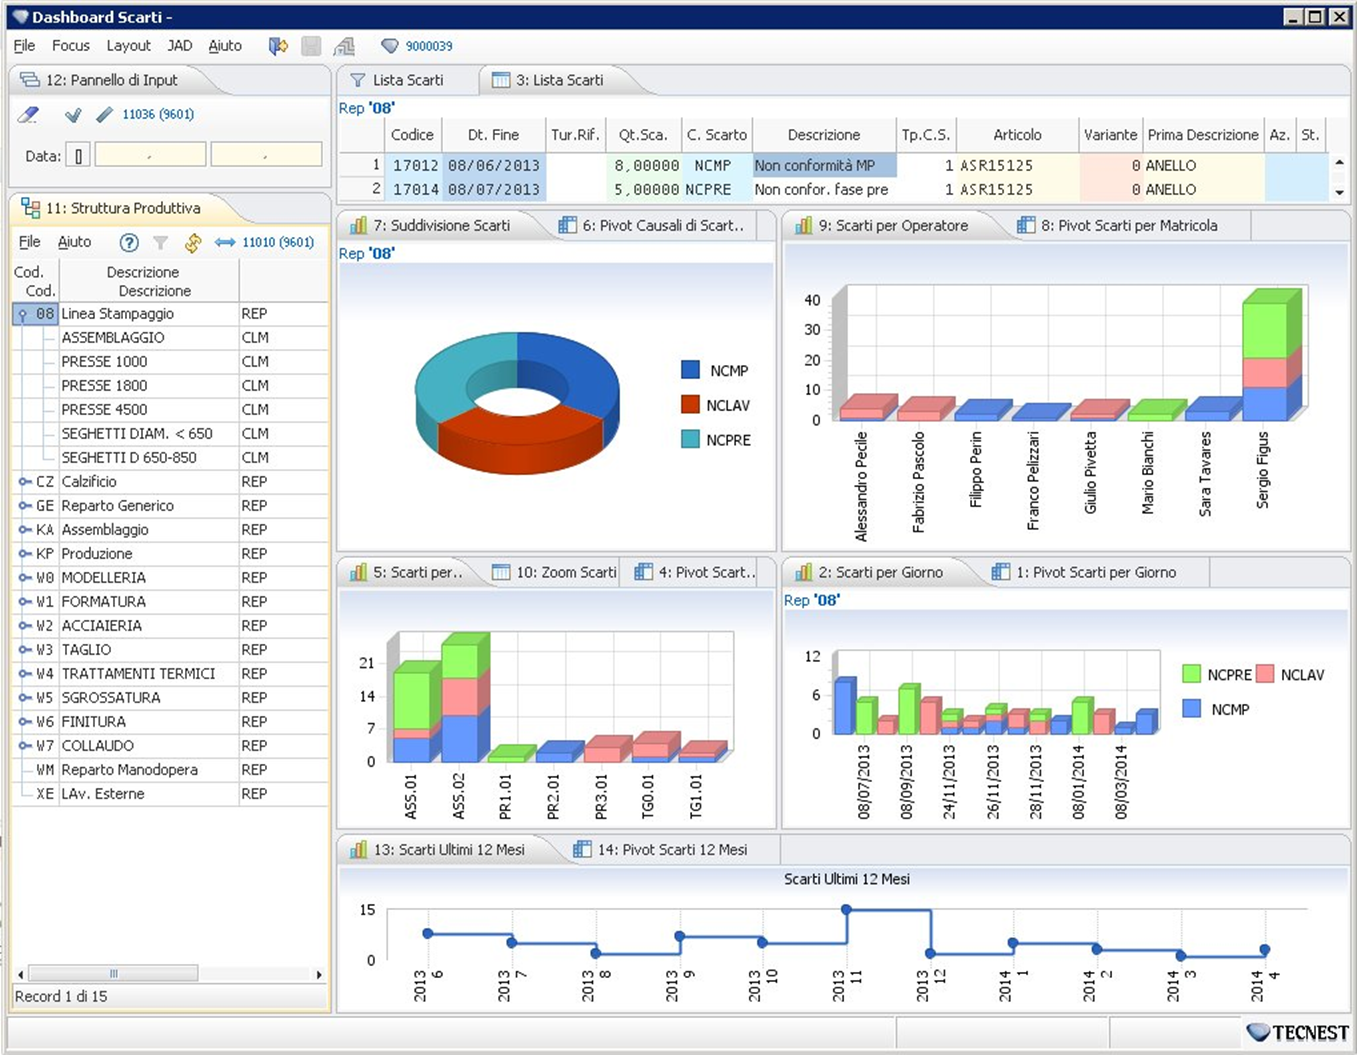Click the blue double-arrow icon beside 11010
The height and width of the screenshot is (1055, 1357).
225,242
